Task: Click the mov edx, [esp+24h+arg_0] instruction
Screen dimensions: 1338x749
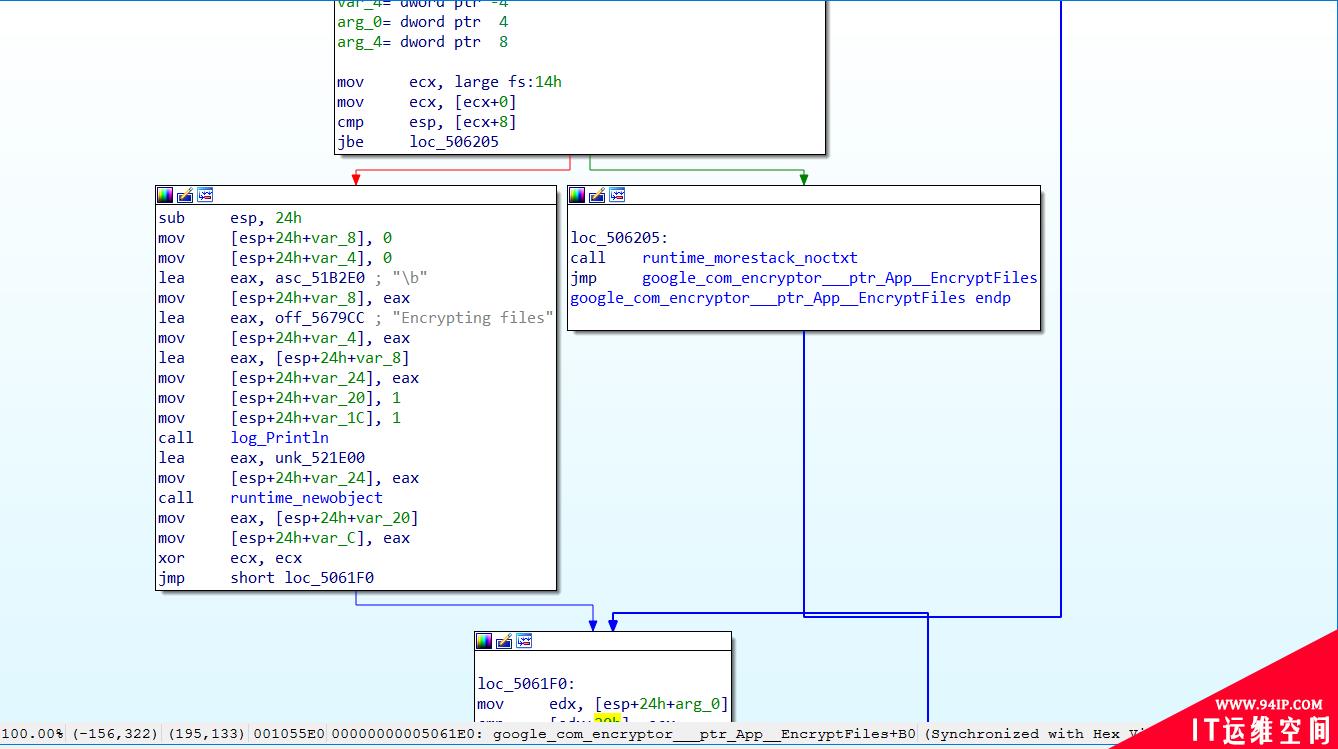Action: coord(603,704)
